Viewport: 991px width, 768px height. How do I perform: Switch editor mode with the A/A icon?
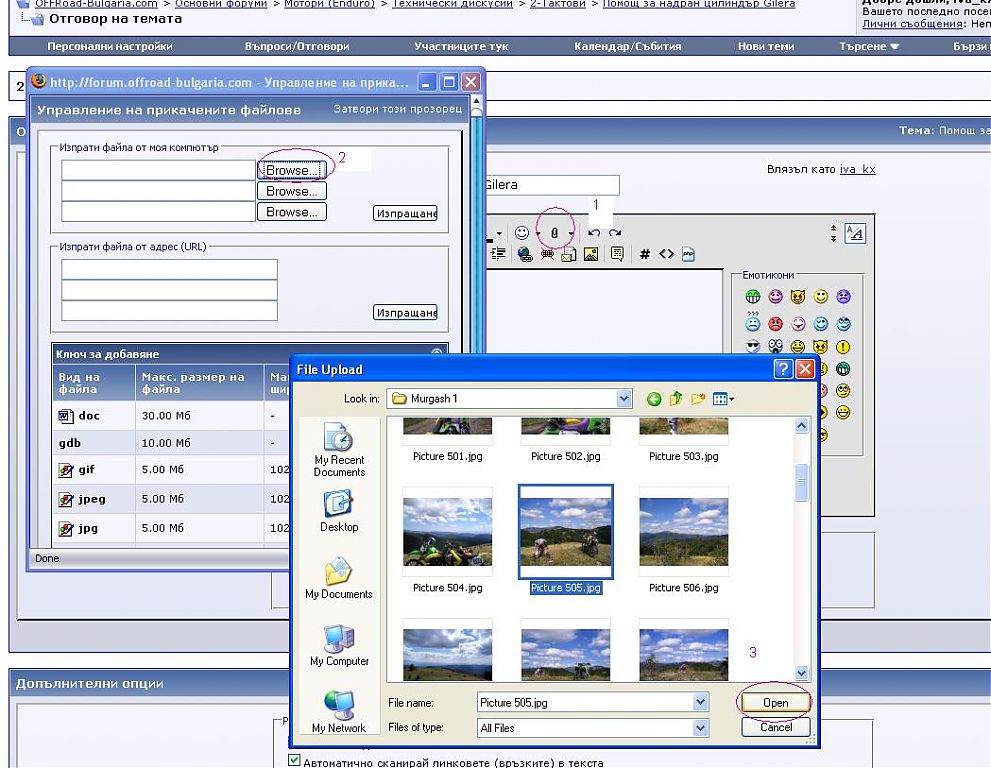[x=855, y=234]
